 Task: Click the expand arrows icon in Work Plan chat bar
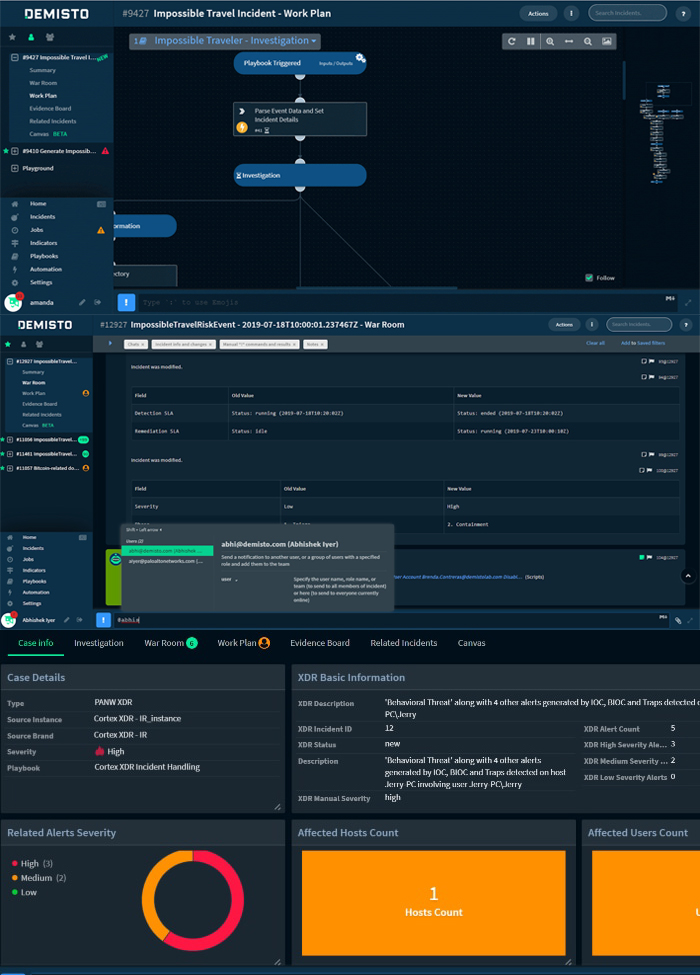point(688,303)
